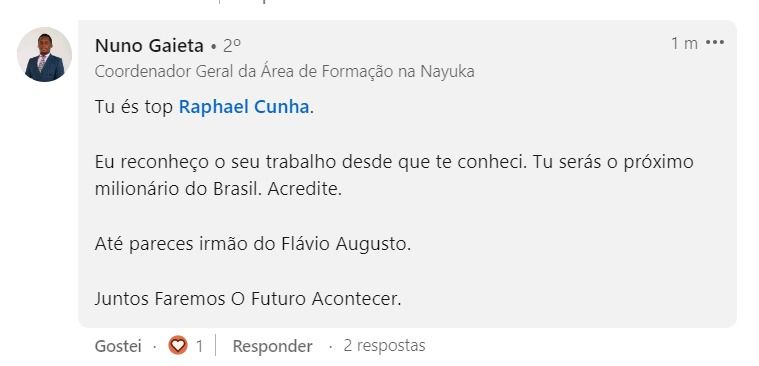This screenshot has width=759, height=366.
Task: Open the reaction count of 1
Action: tap(199, 346)
